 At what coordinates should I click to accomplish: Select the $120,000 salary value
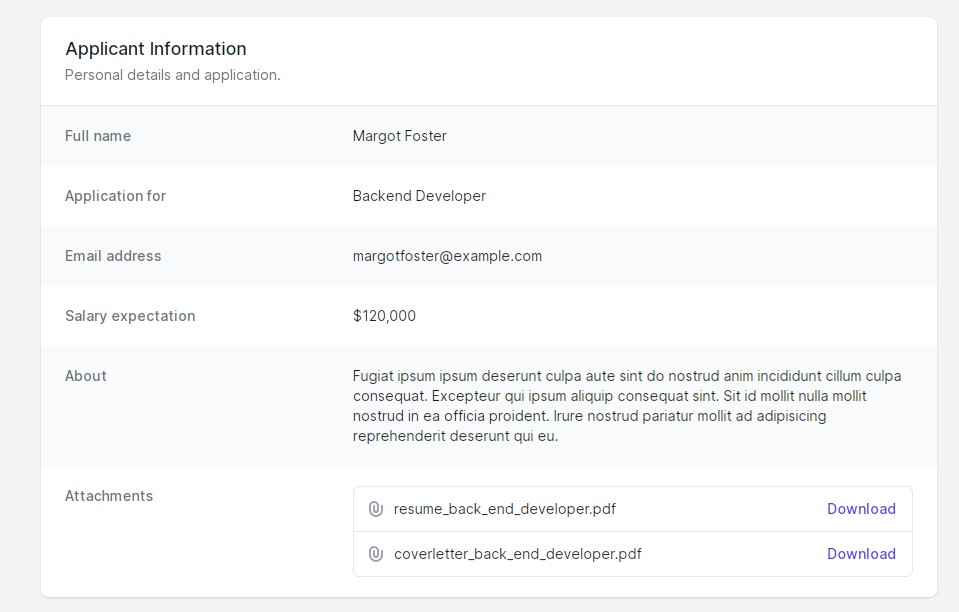384,316
